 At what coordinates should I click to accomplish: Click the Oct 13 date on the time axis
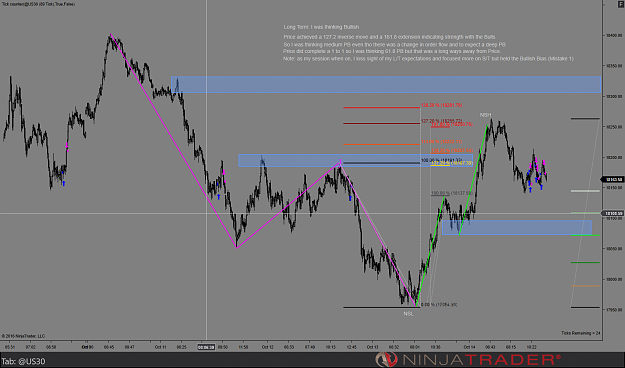372,347
